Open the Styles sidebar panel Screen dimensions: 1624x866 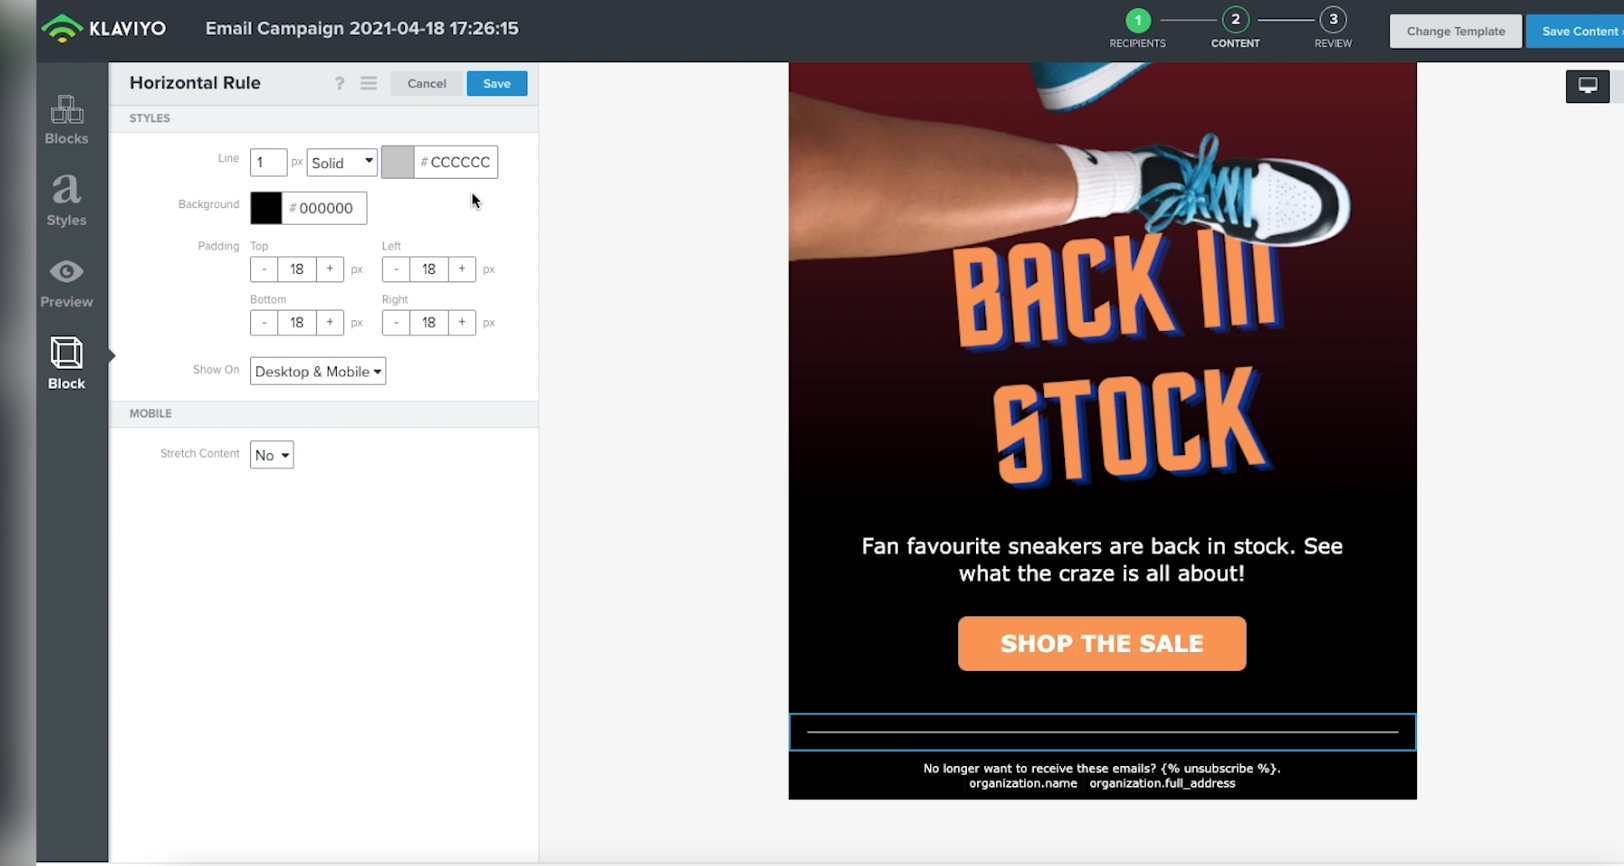(x=66, y=200)
